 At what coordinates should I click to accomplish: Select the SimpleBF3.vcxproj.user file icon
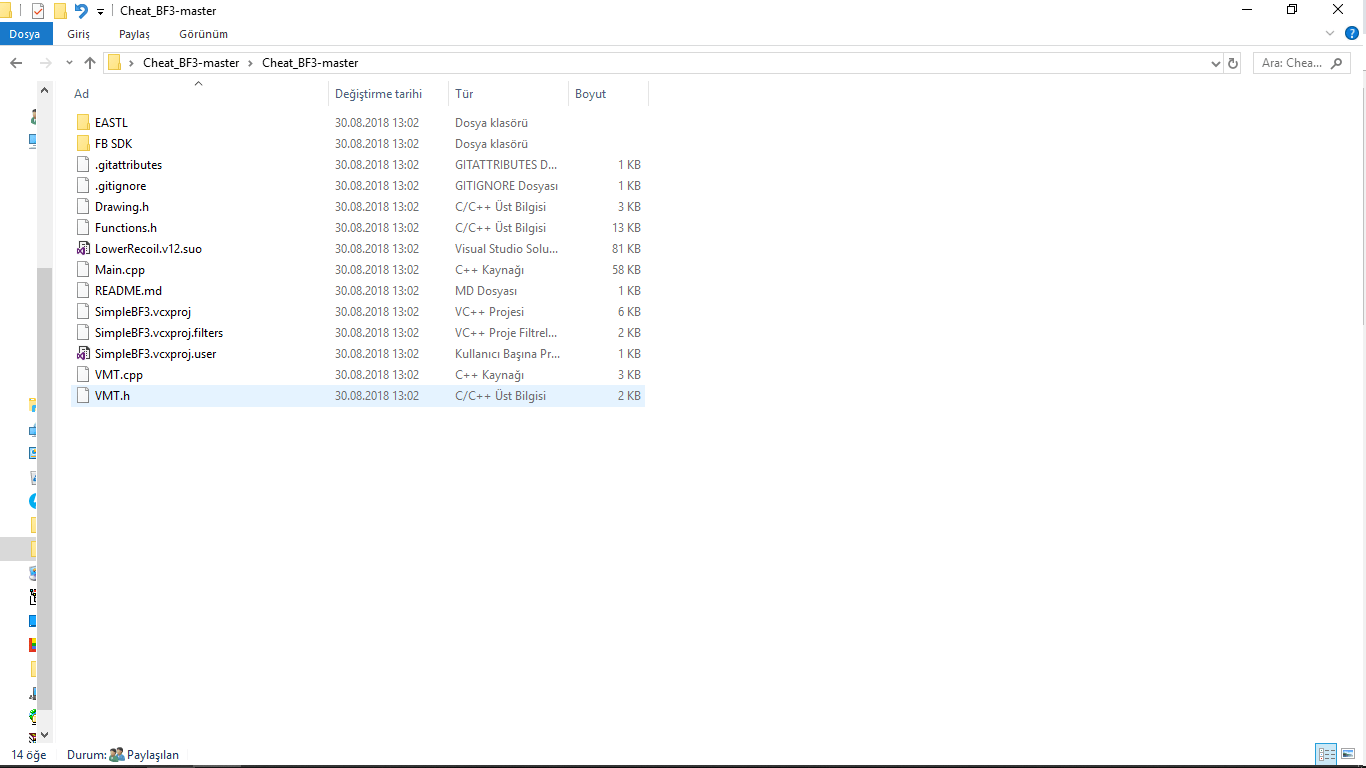click(x=83, y=354)
